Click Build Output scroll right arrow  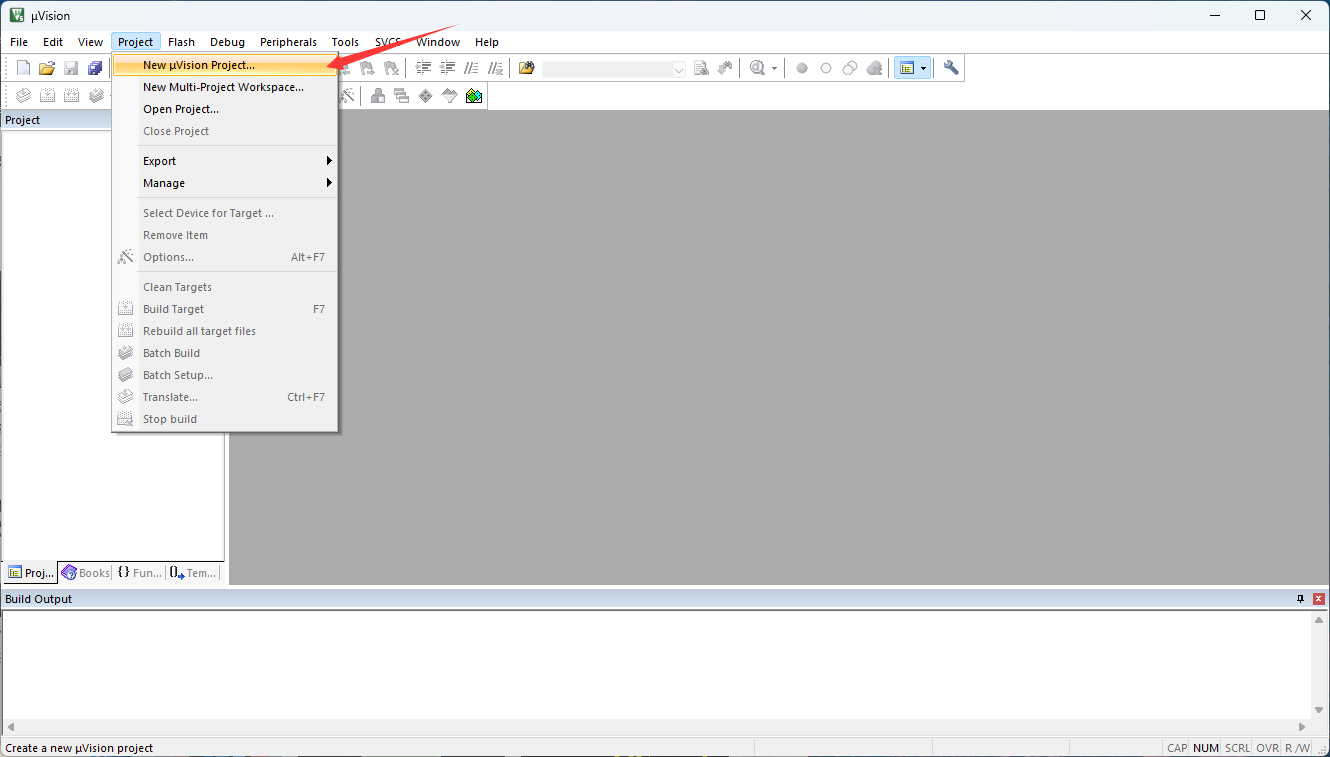coord(1302,727)
